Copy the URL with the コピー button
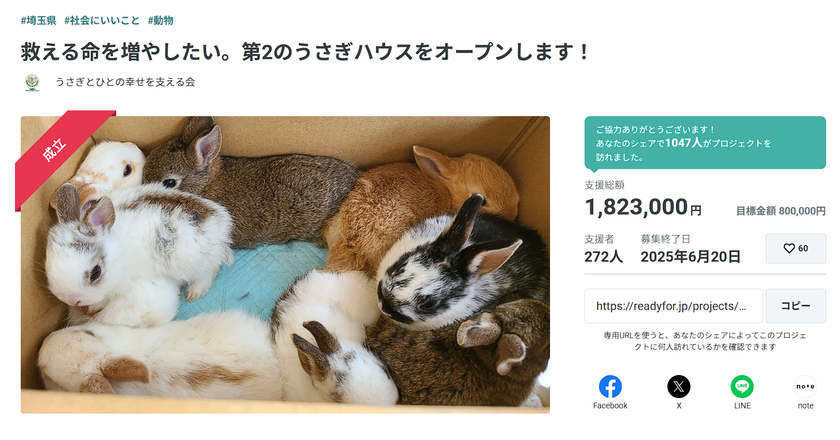 pos(796,305)
